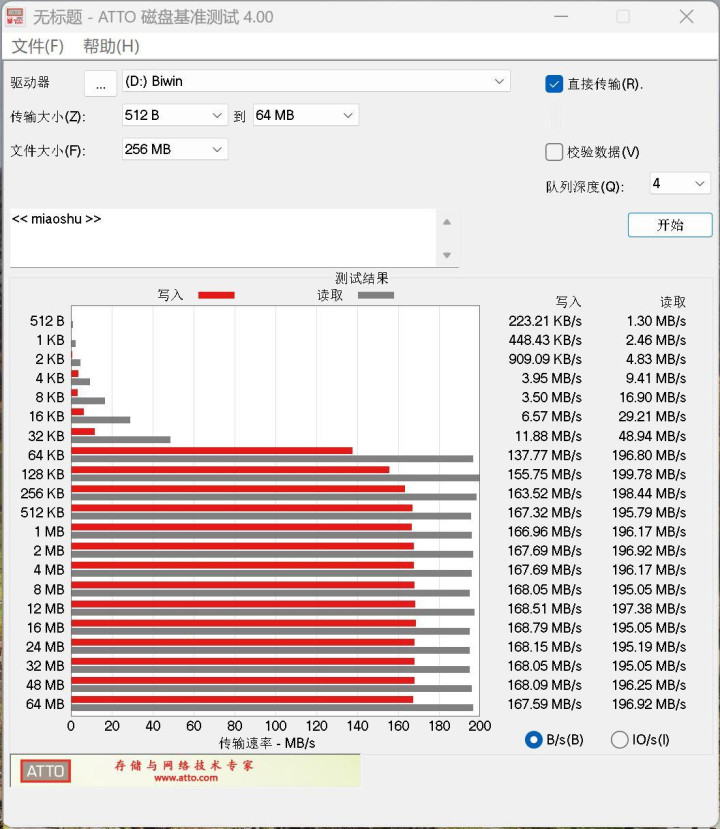Click the 168.79 MB/s write value
The height and width of the screenshot is (829, 720).
tap(544, 628)
